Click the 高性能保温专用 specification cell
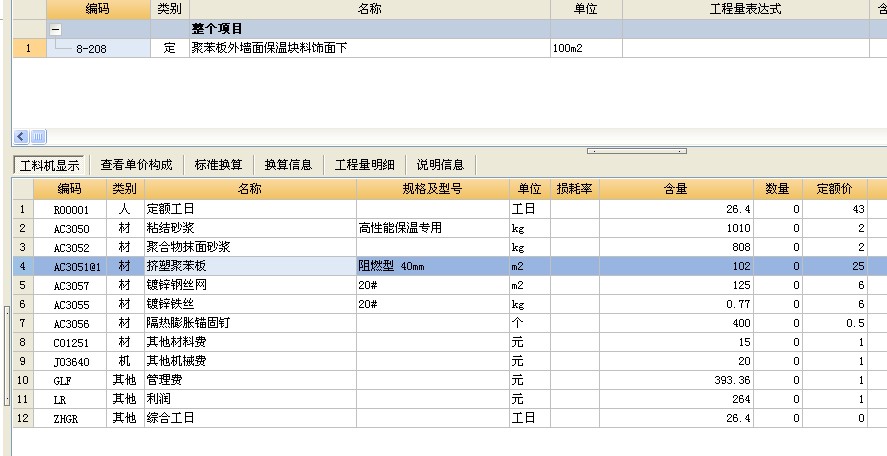 tap(432, 228)
